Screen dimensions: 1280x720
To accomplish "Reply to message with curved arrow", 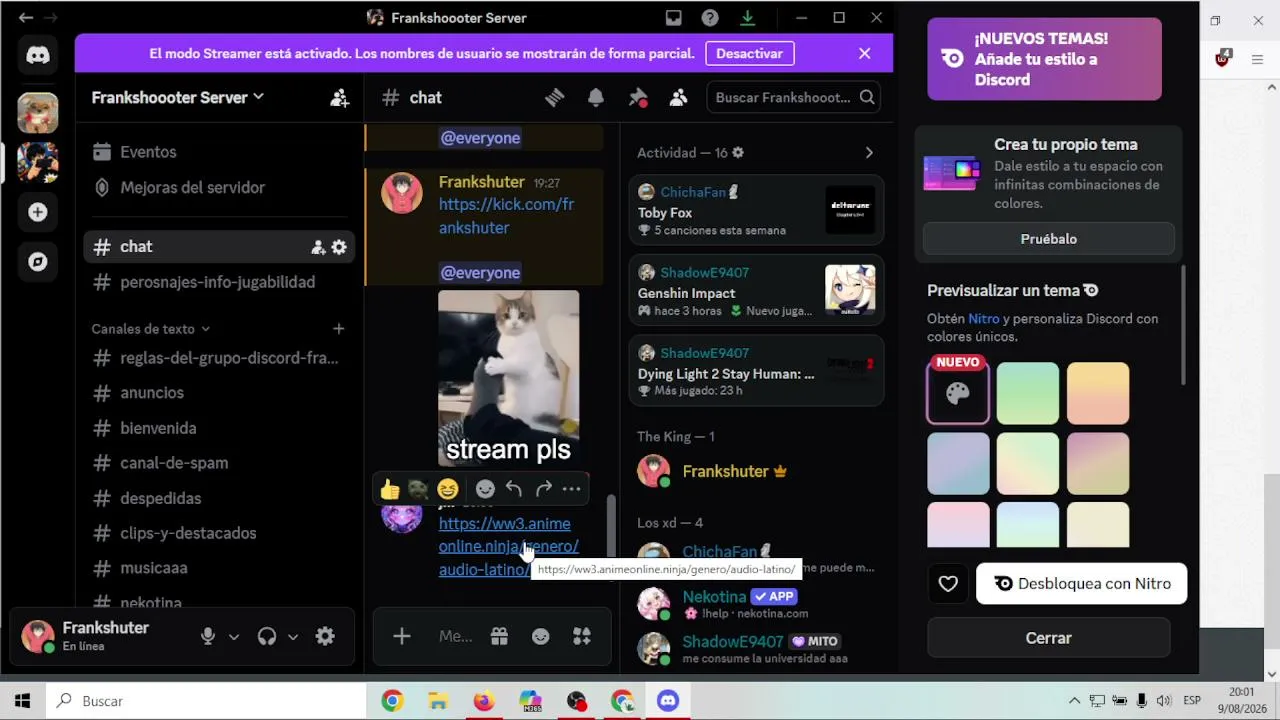I will point(514,489).
